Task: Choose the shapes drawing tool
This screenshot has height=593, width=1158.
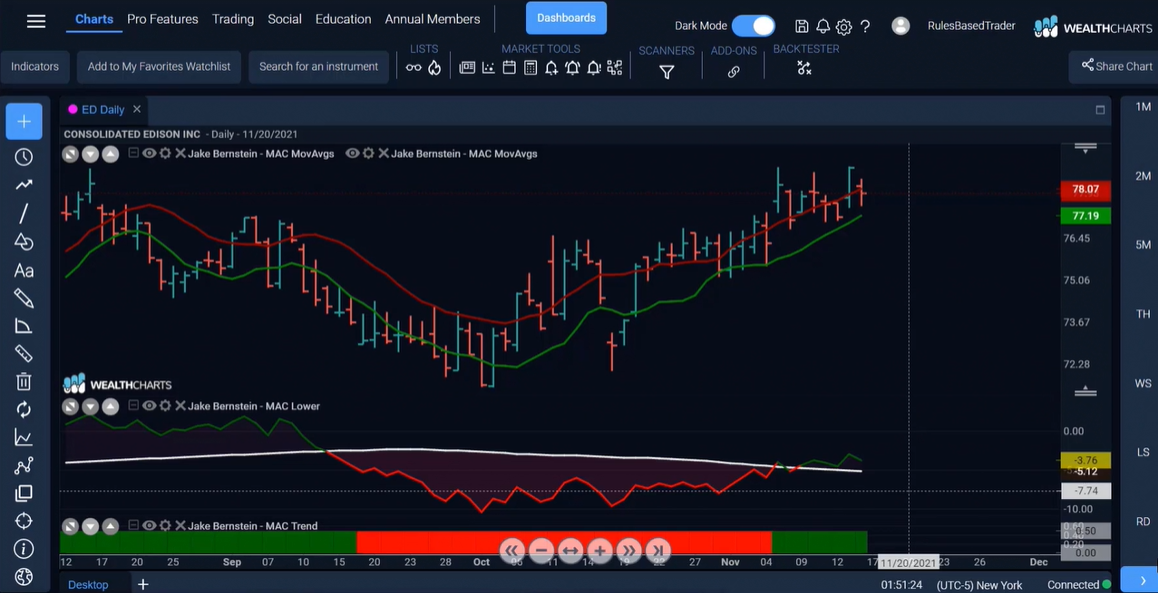Action: (24, 241)
